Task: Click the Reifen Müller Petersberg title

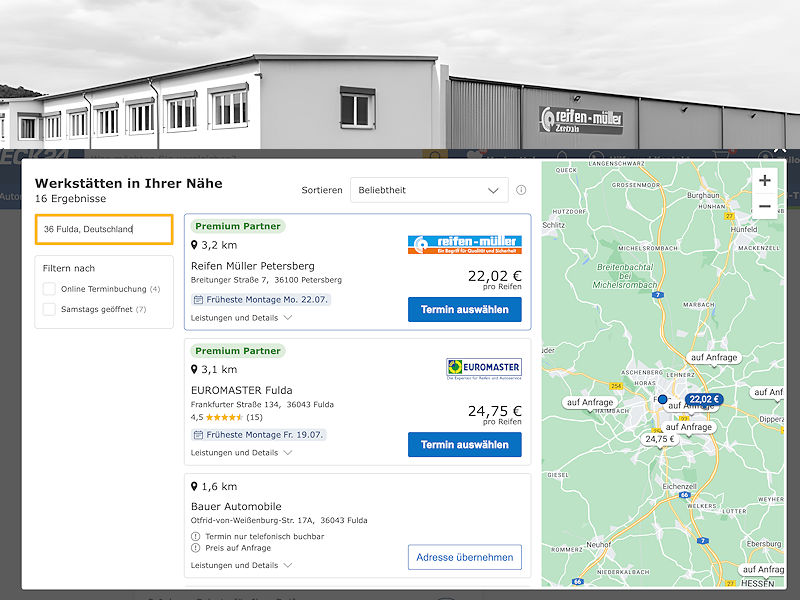Action: click(x=253, y=266)
